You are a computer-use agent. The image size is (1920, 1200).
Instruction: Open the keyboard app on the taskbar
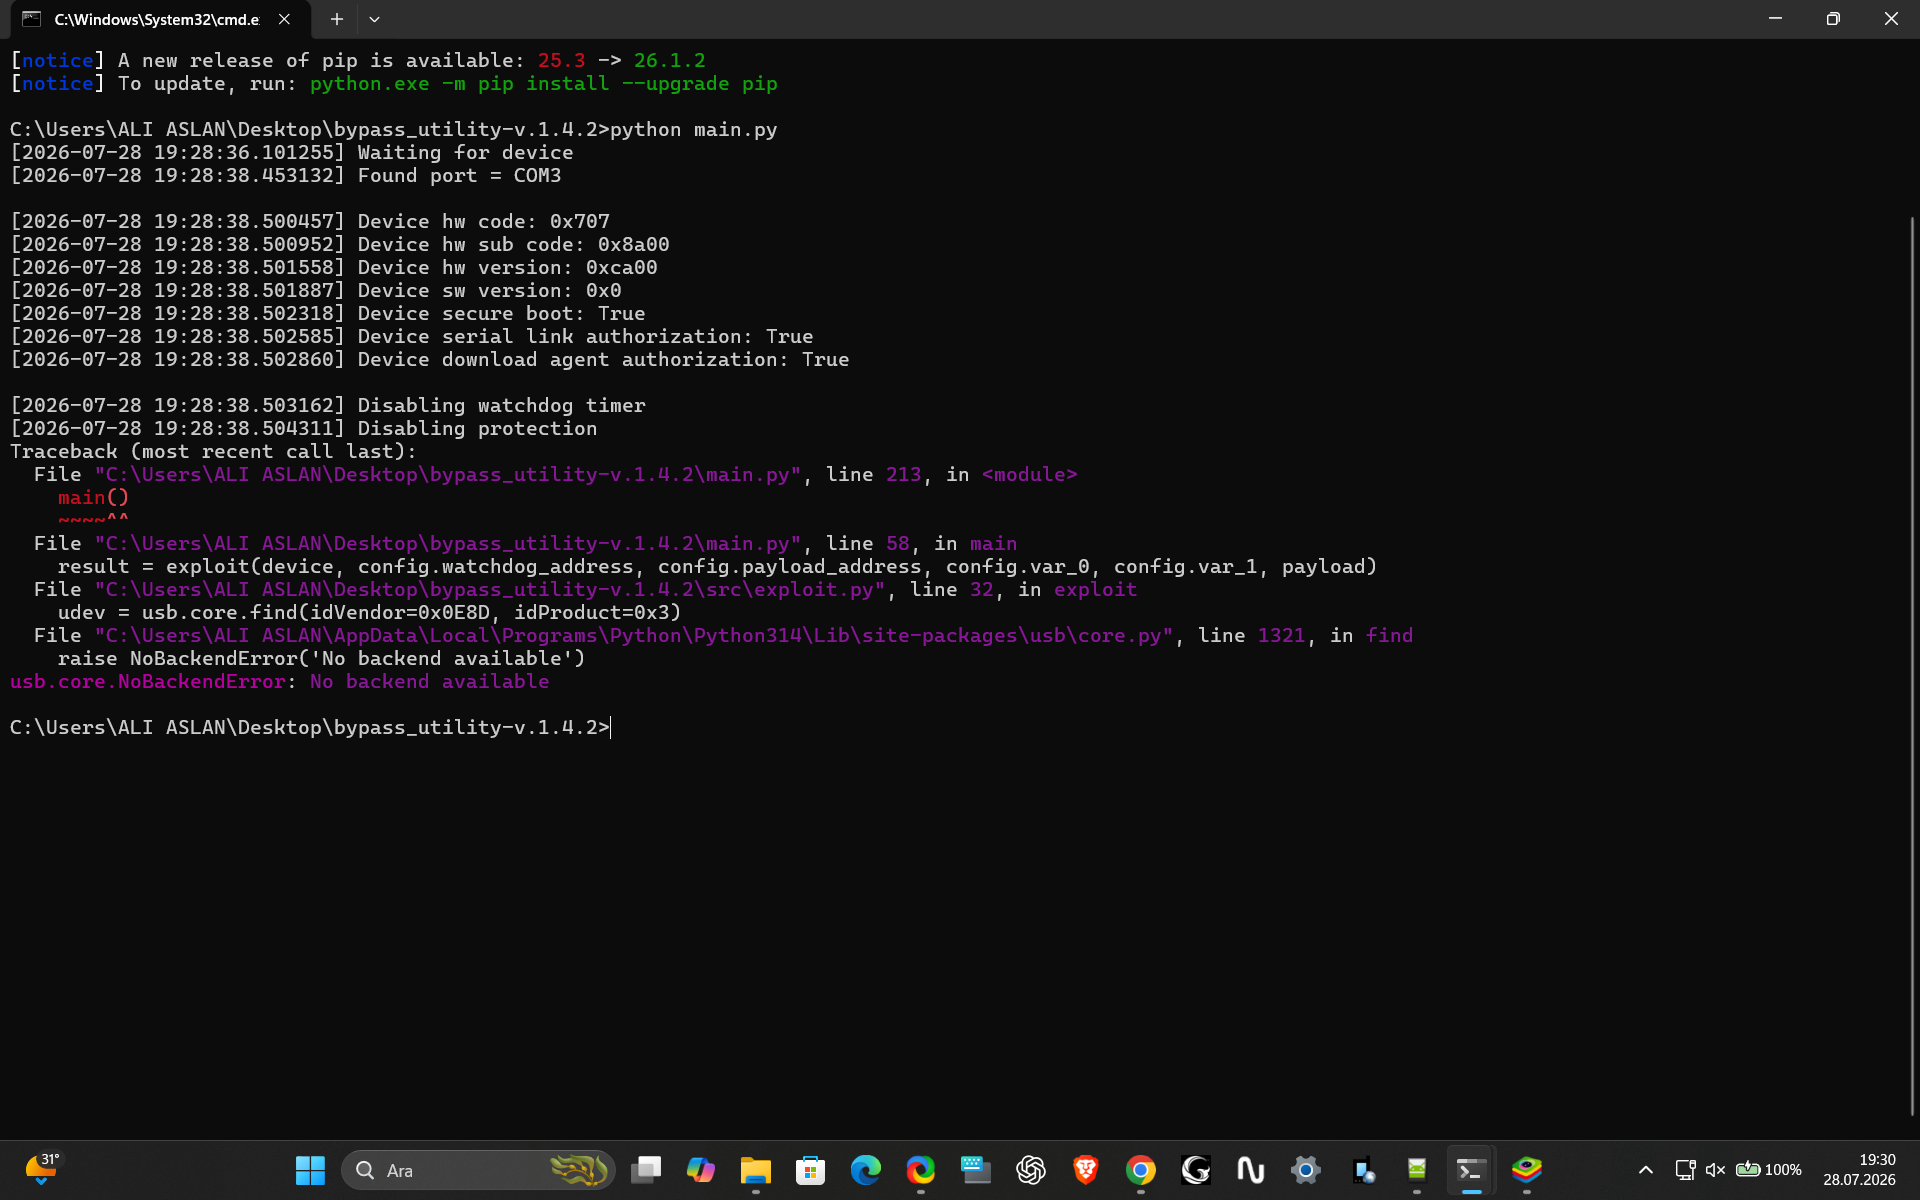(976, 1170)
